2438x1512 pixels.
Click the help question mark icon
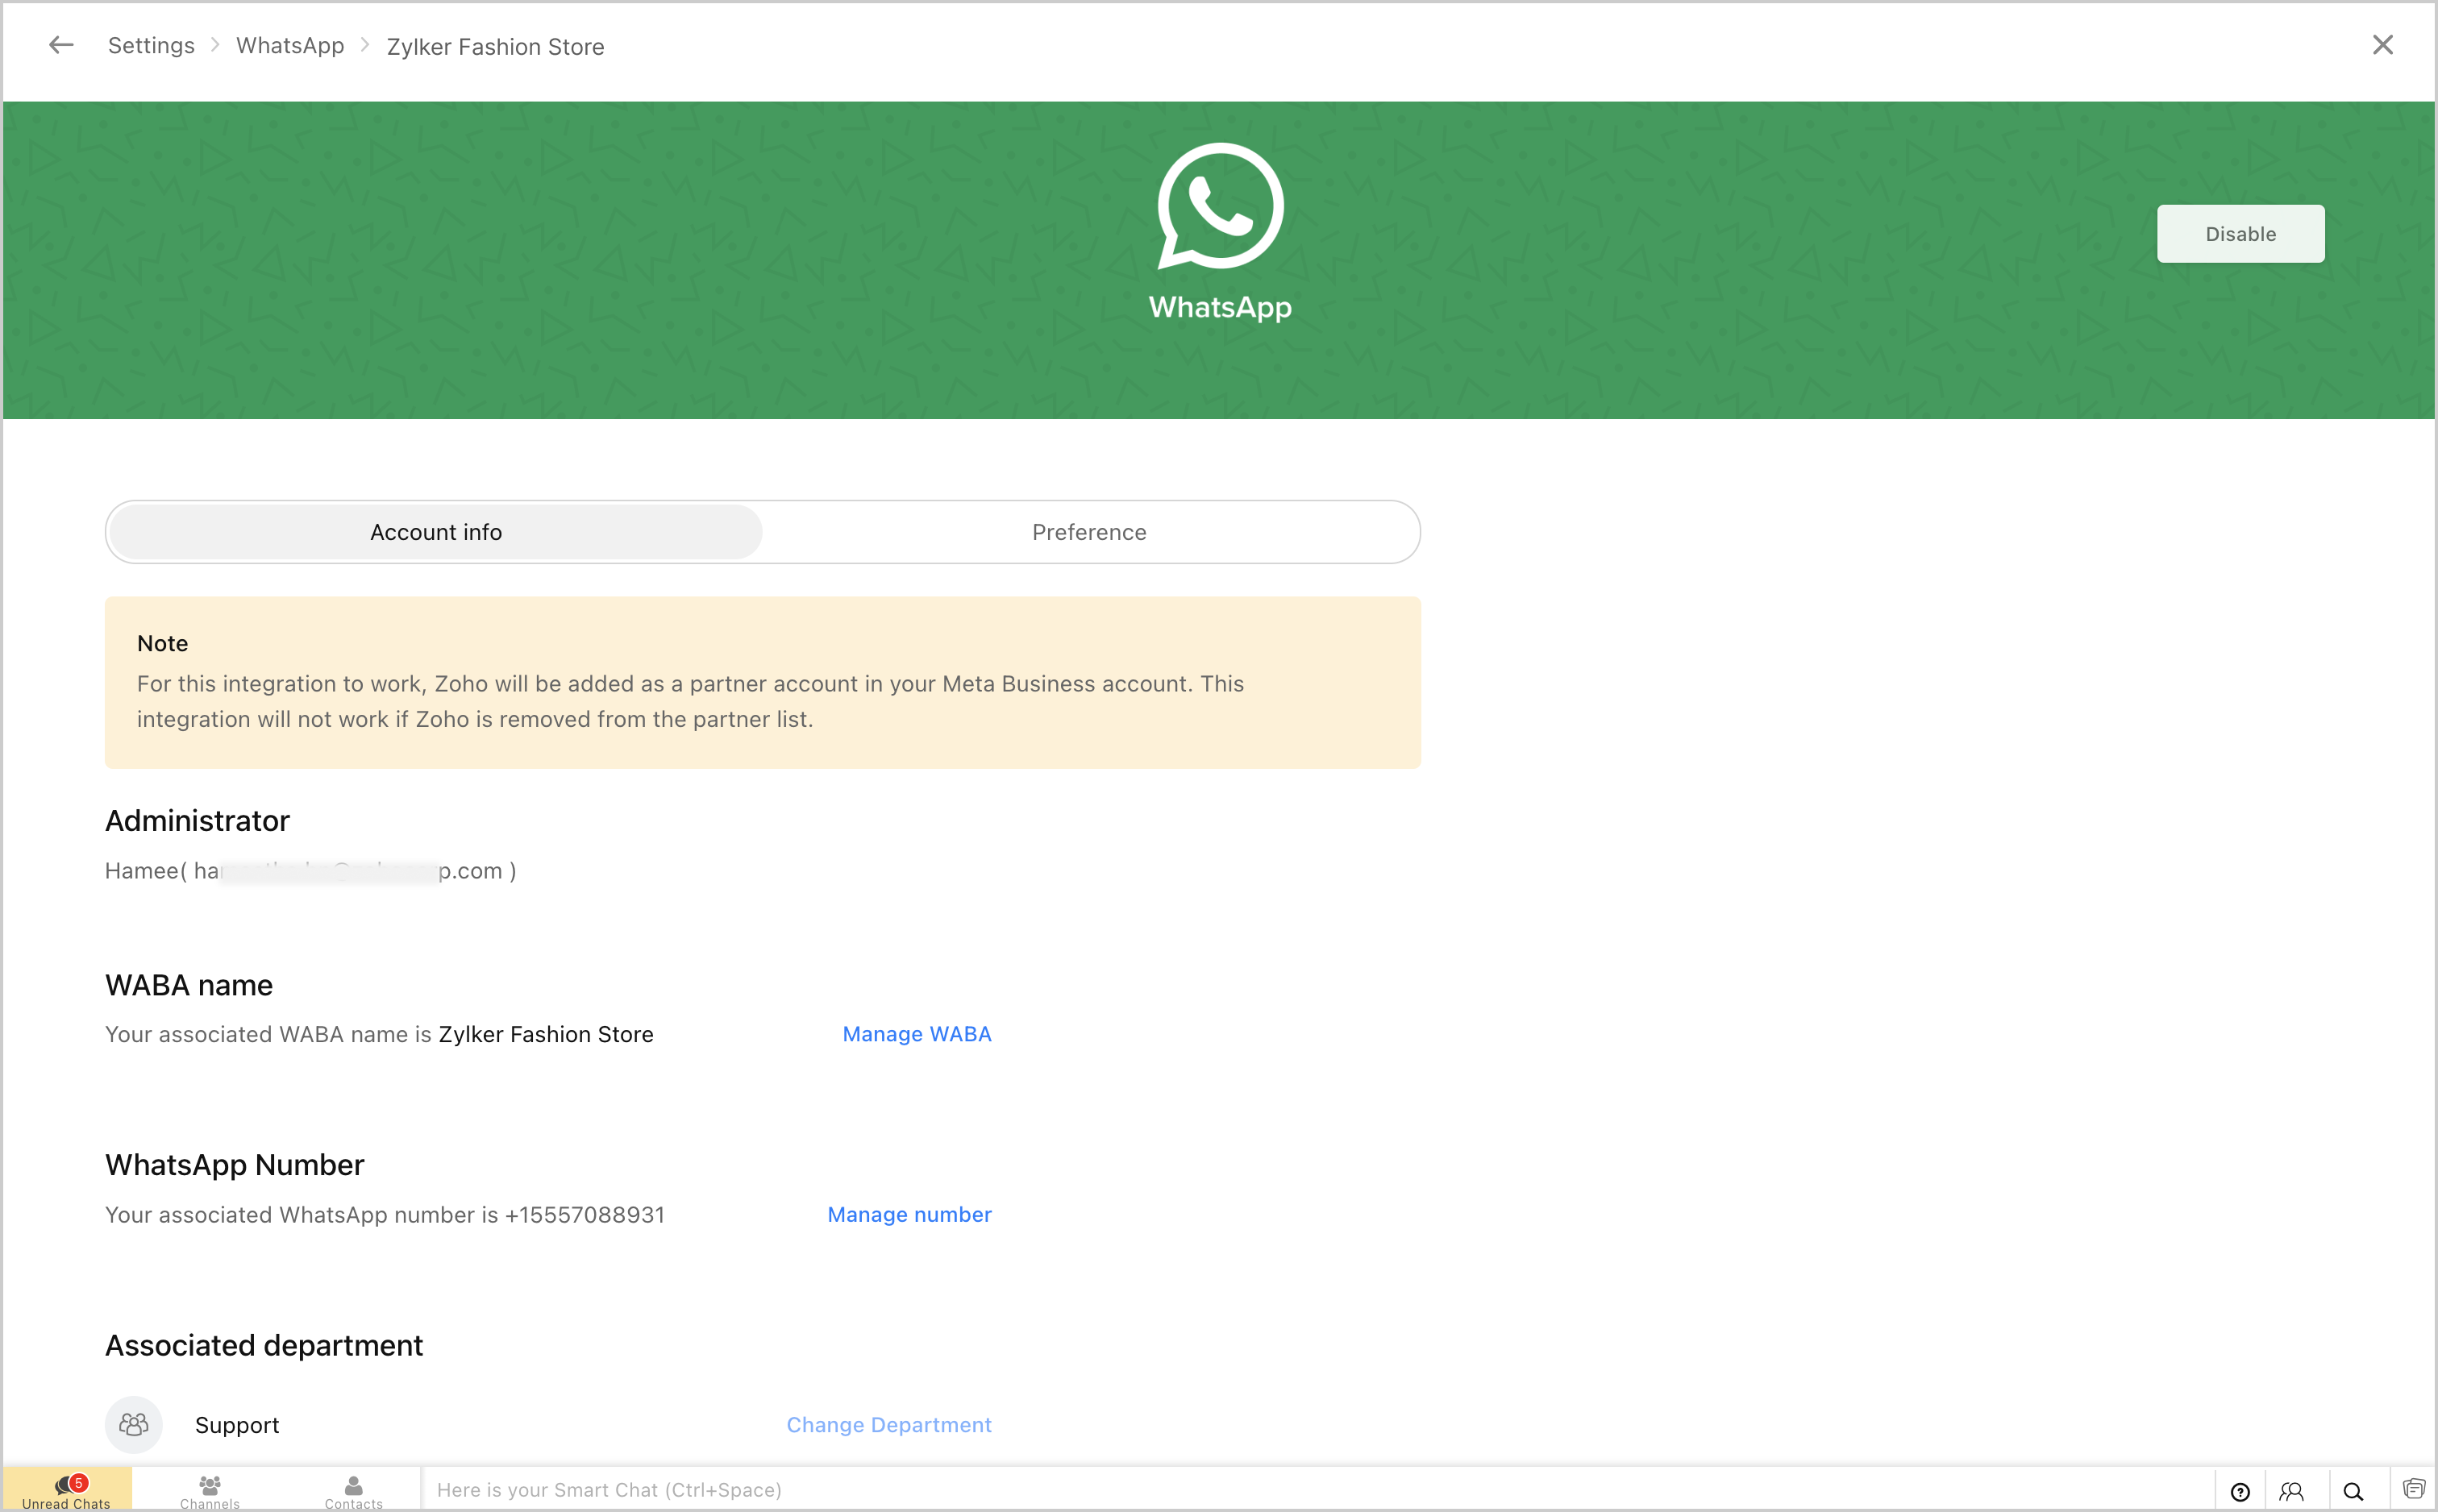point(2240,1491)
